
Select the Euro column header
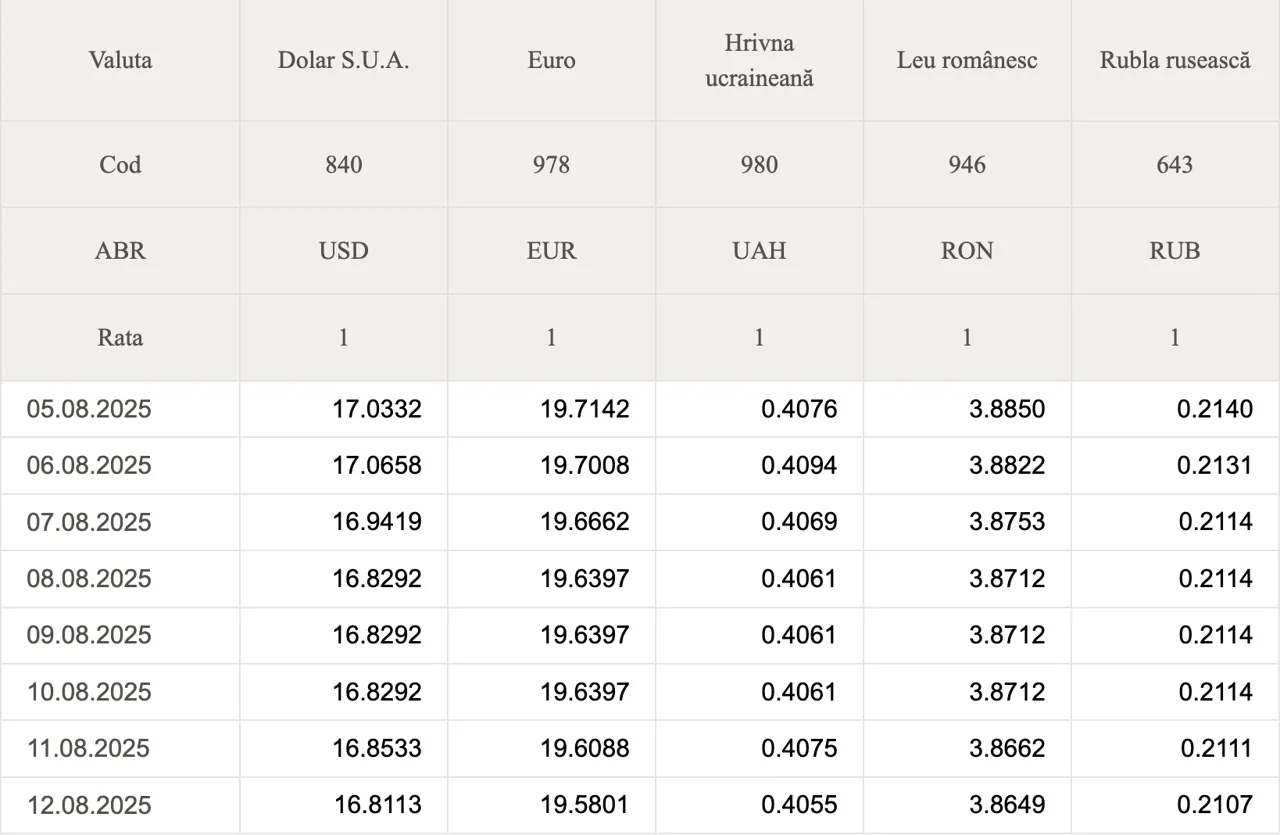(x=552, y=60)
